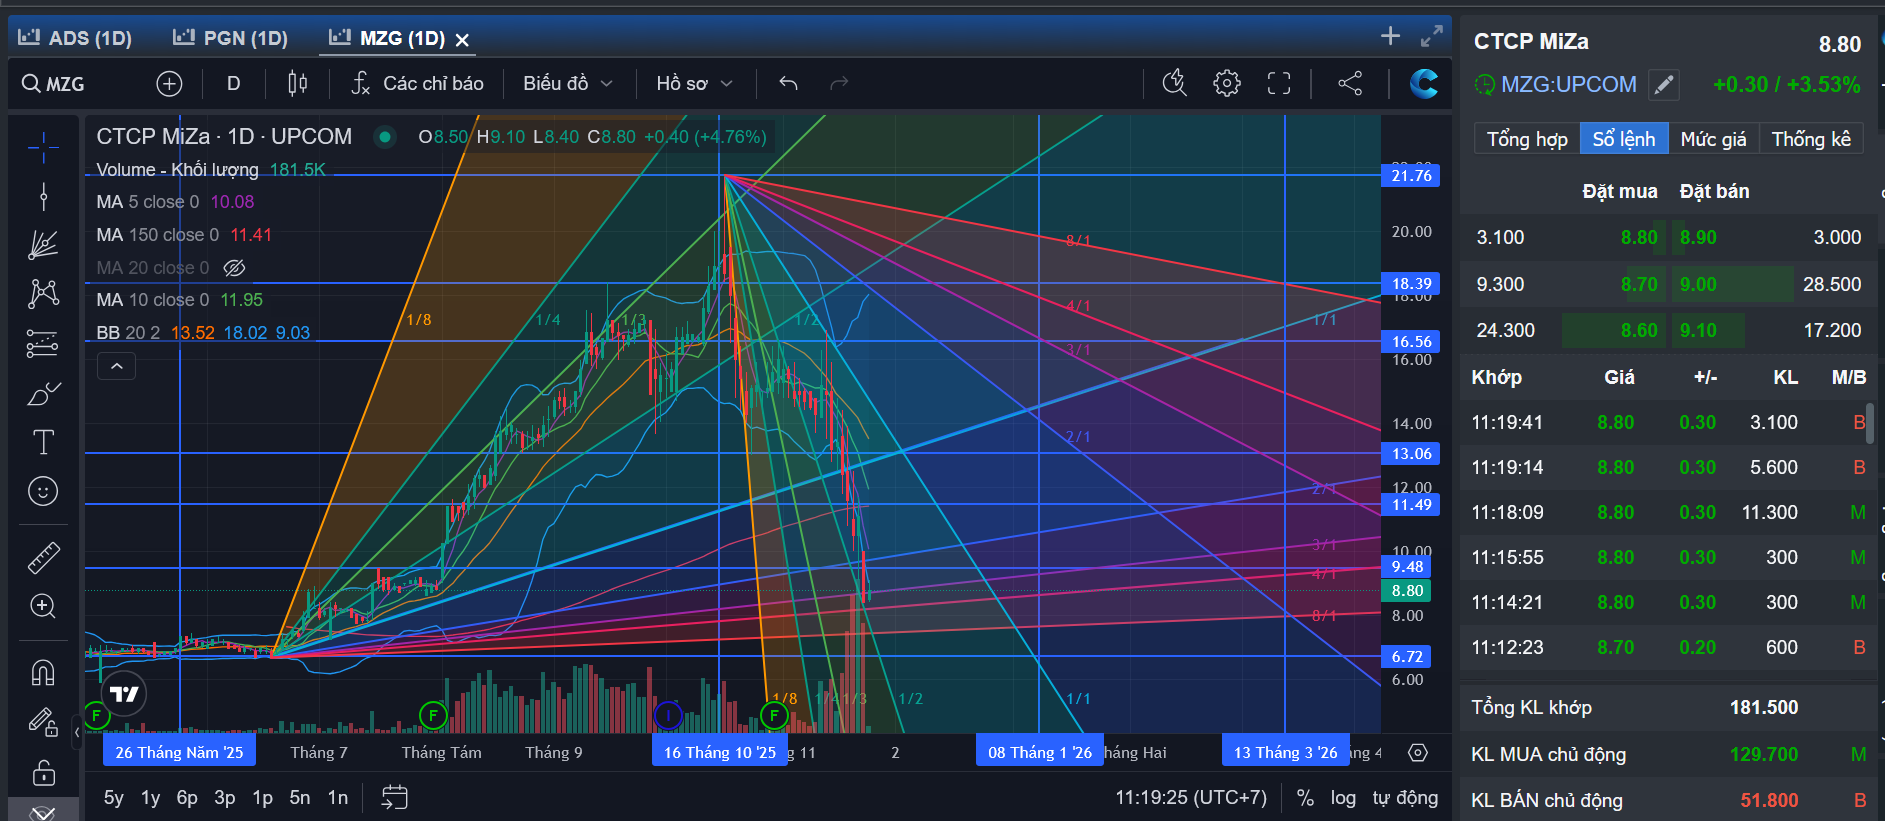Expand the chart panel with arrows icon
The height and width of the screenshot is (821, 1885).
tap(1432, 36)
